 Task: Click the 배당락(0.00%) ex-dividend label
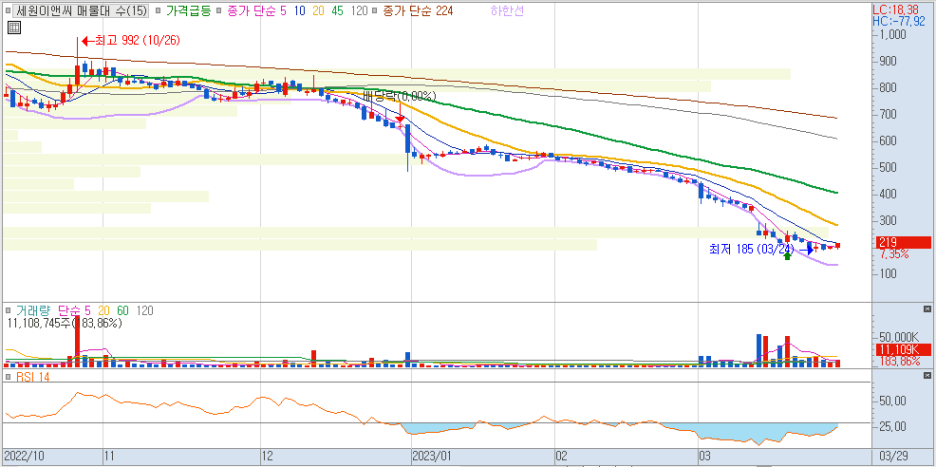pyautogui.click(x=399, y=96)
